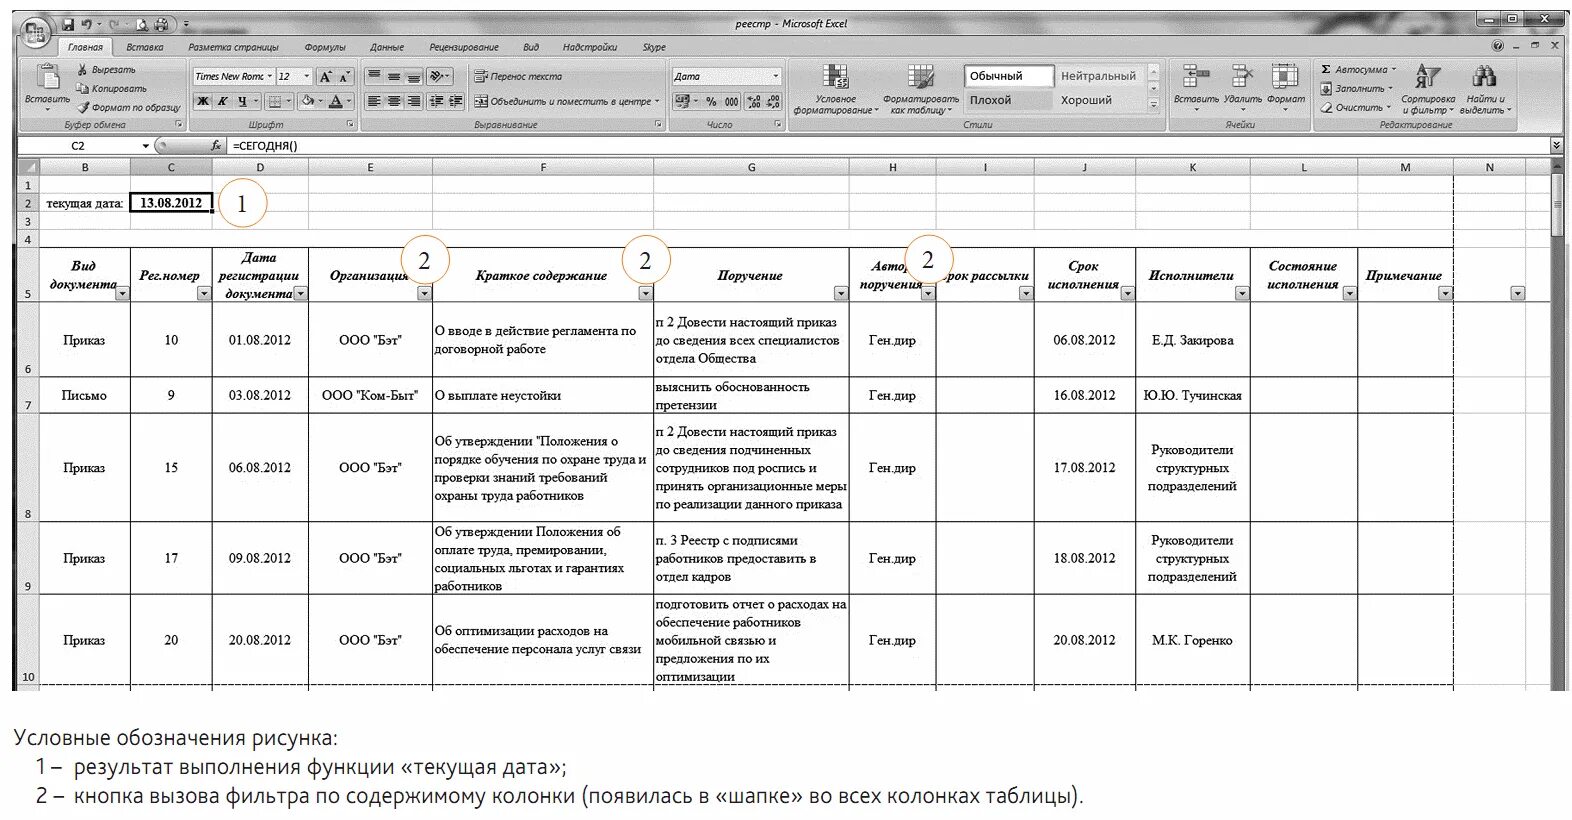The height and width of the screenshot is (820, 1572).
Task: Open the fill color dropdown arrow
Action: point(320,101)
